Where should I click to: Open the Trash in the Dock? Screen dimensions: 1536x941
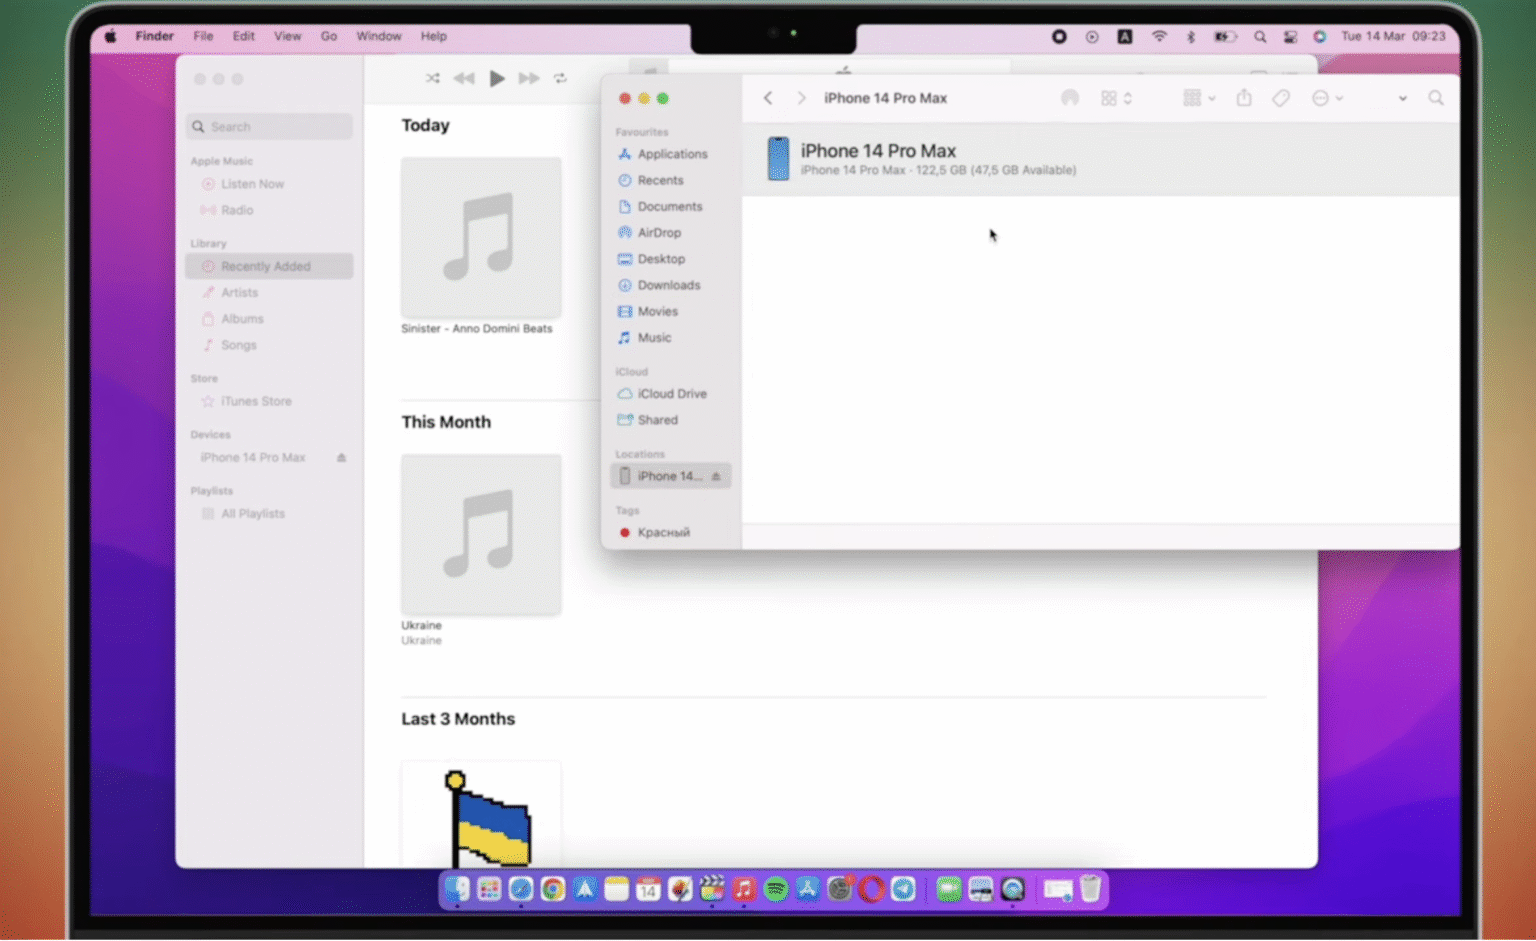(x=1091, y=889)
